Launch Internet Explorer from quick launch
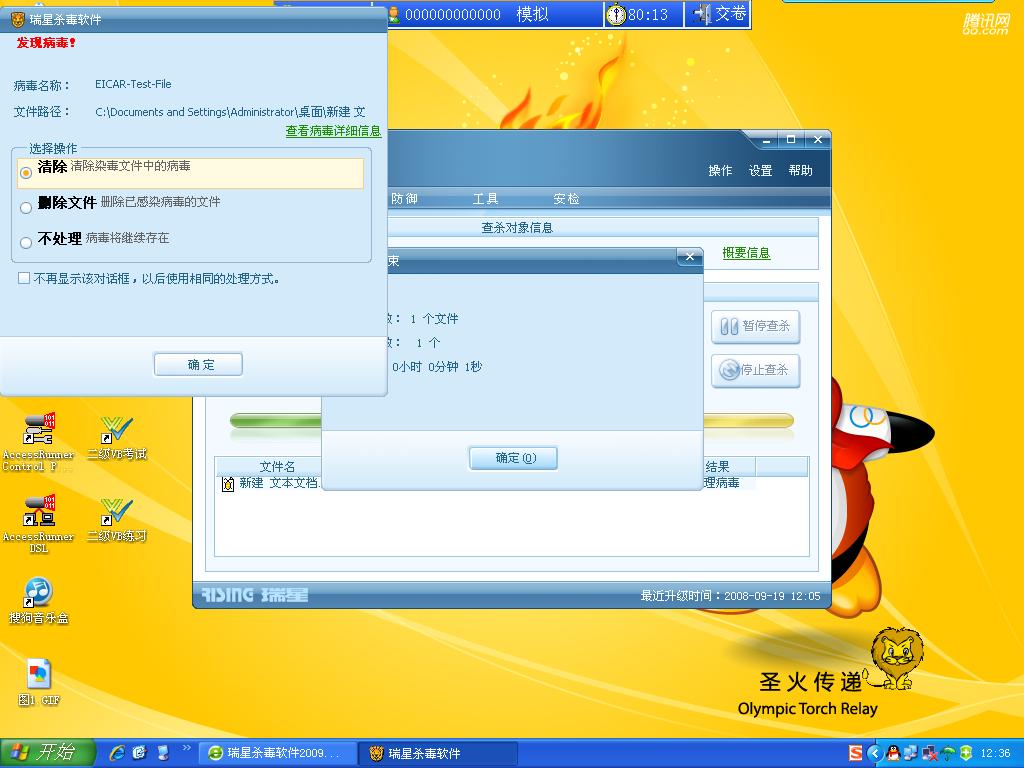This screenshot has width=1024, height=768. (x=117, y=753)
